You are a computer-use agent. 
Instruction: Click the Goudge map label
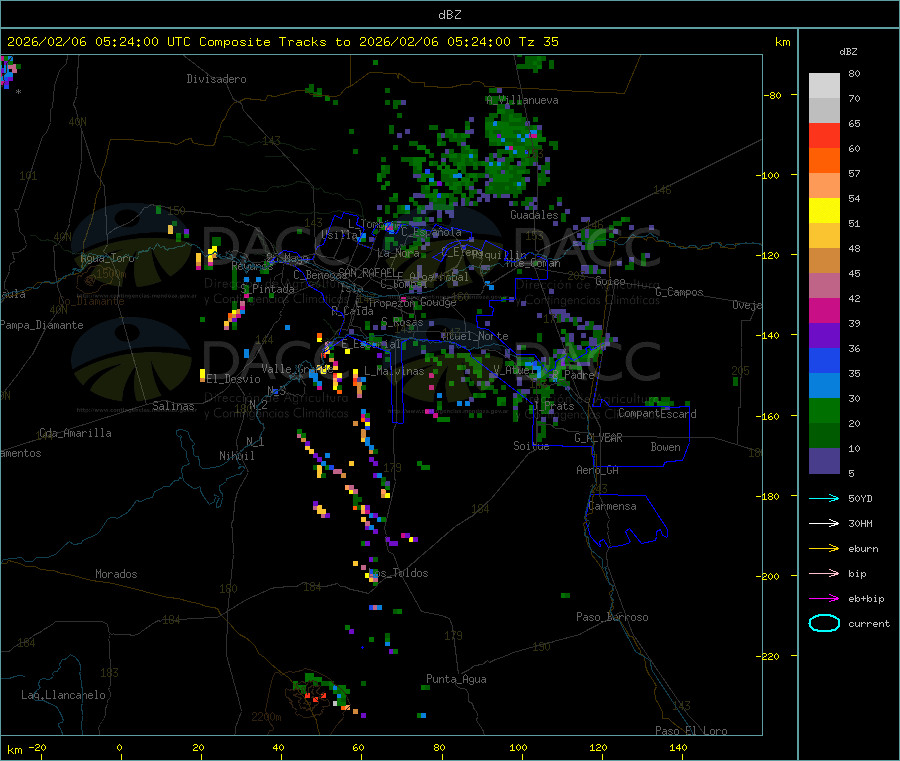coord(439,302)
